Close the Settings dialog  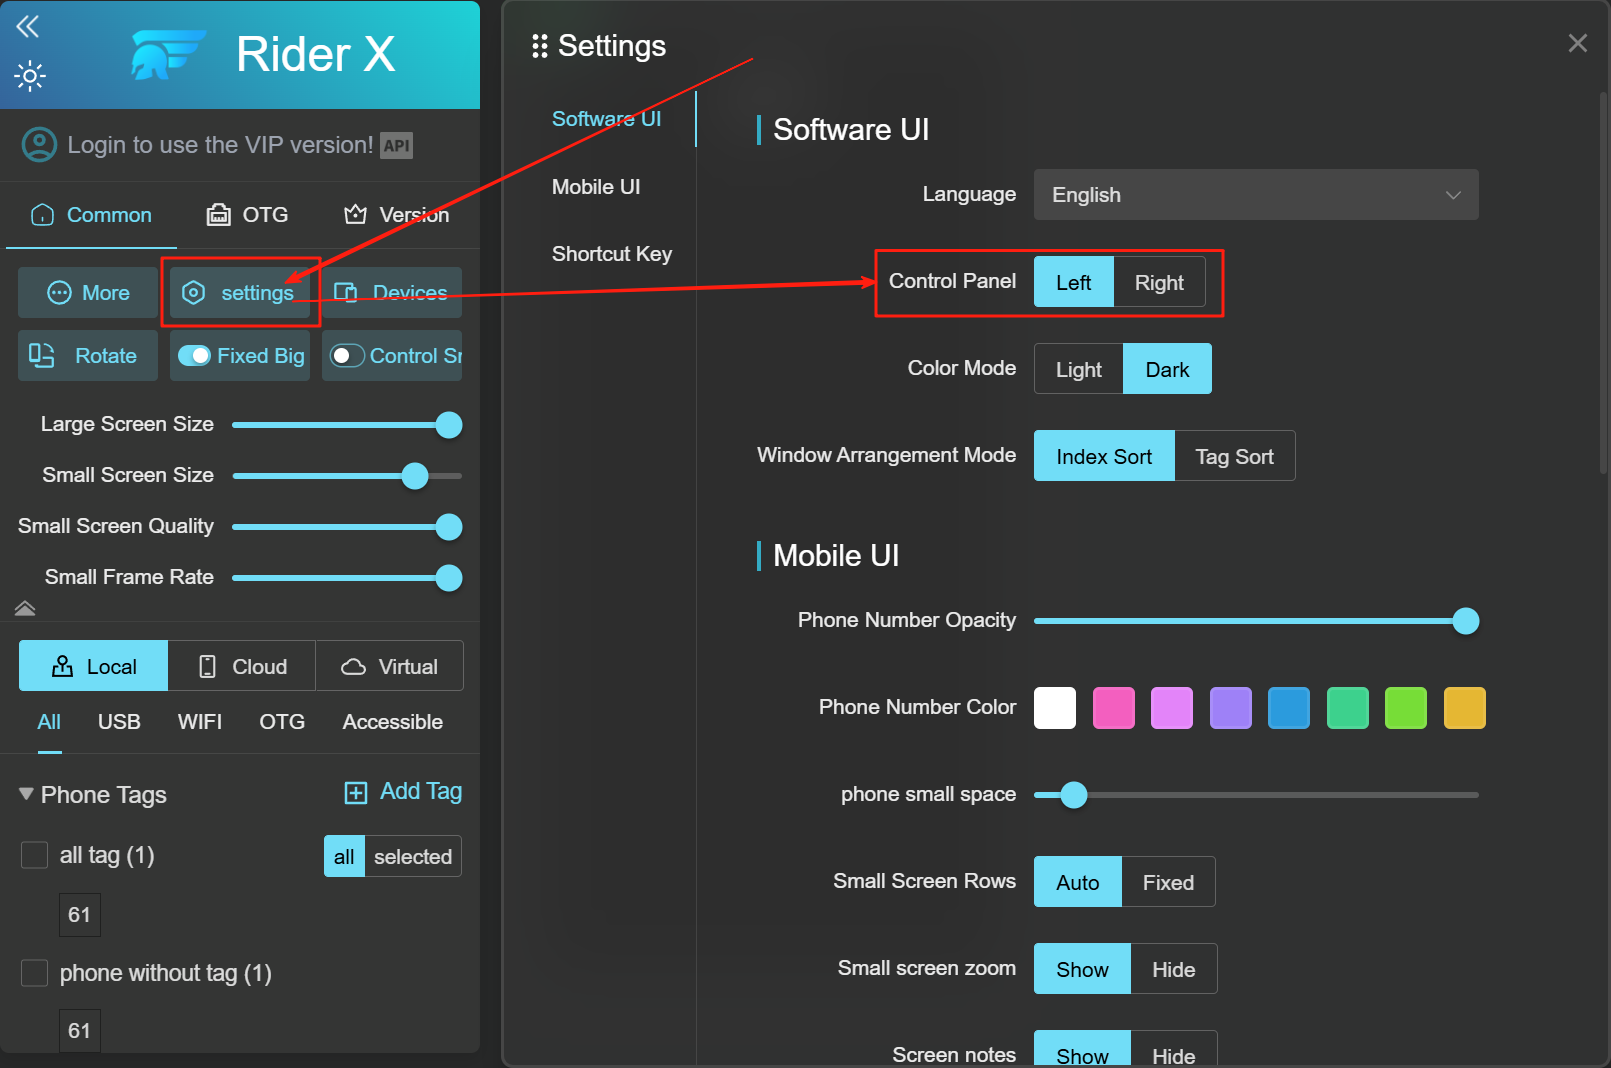coord(1578,43)
